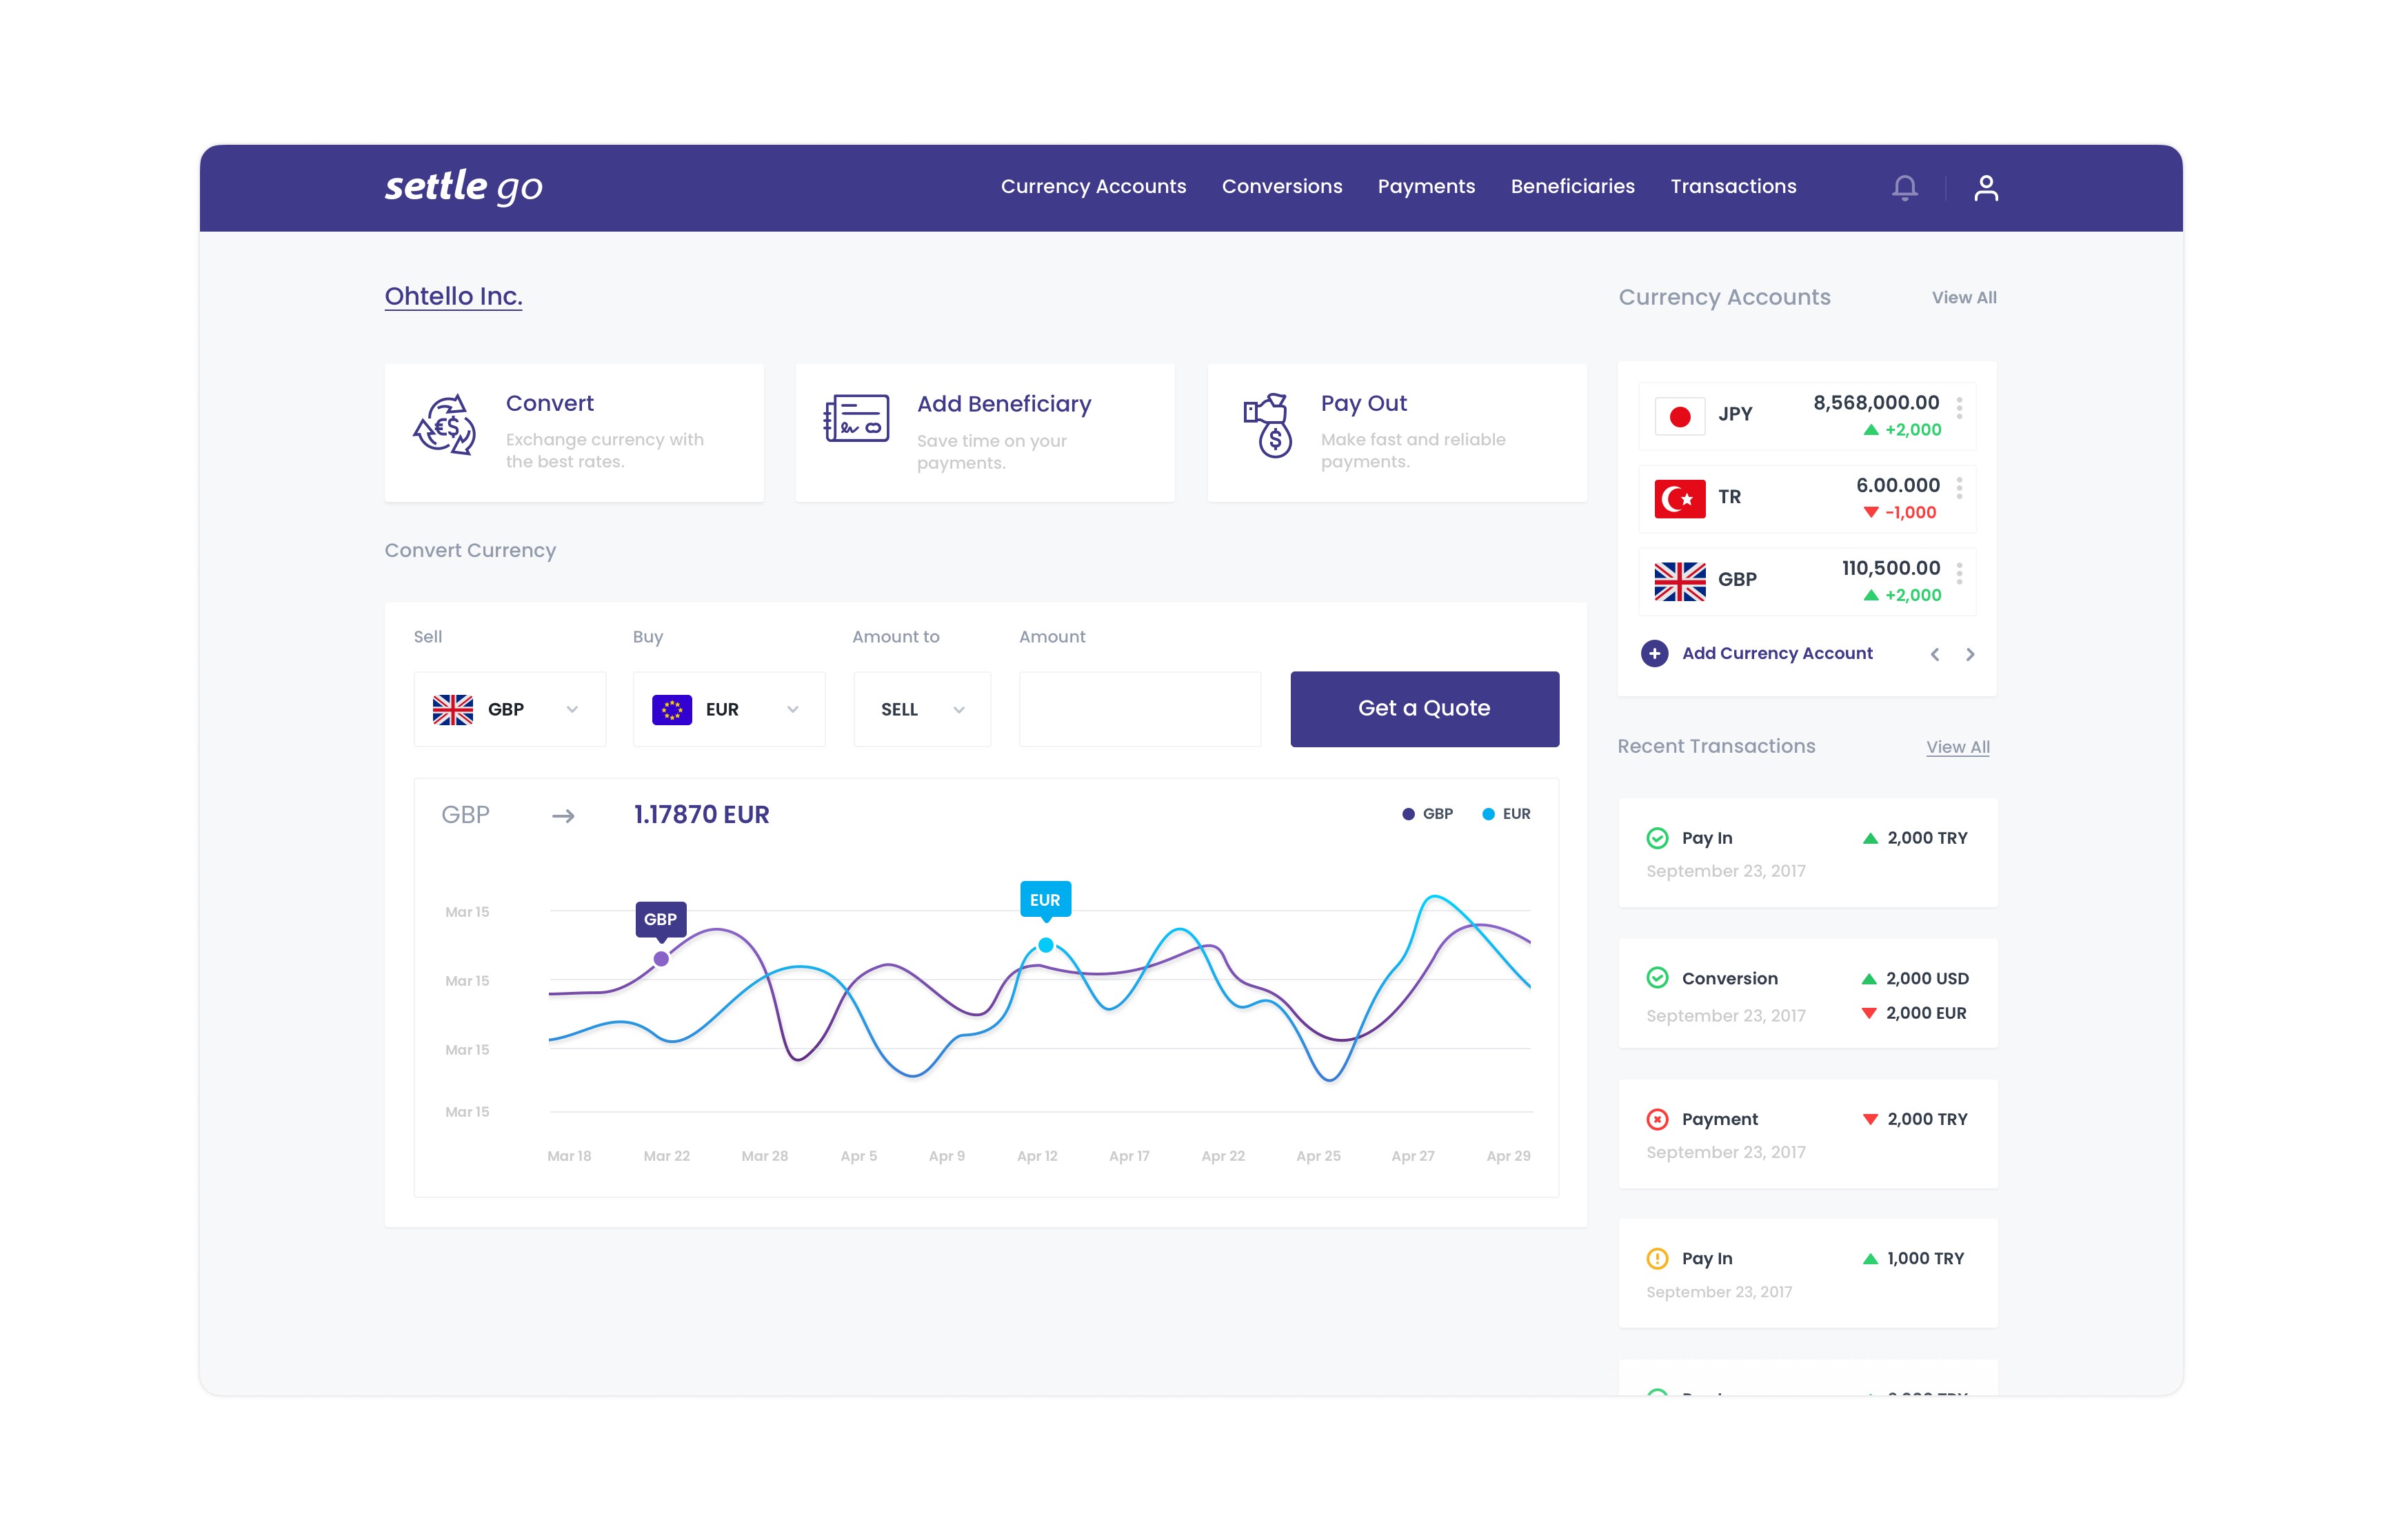Open the notifications bell
Screen dimensions: 2383x1540
1904,188
